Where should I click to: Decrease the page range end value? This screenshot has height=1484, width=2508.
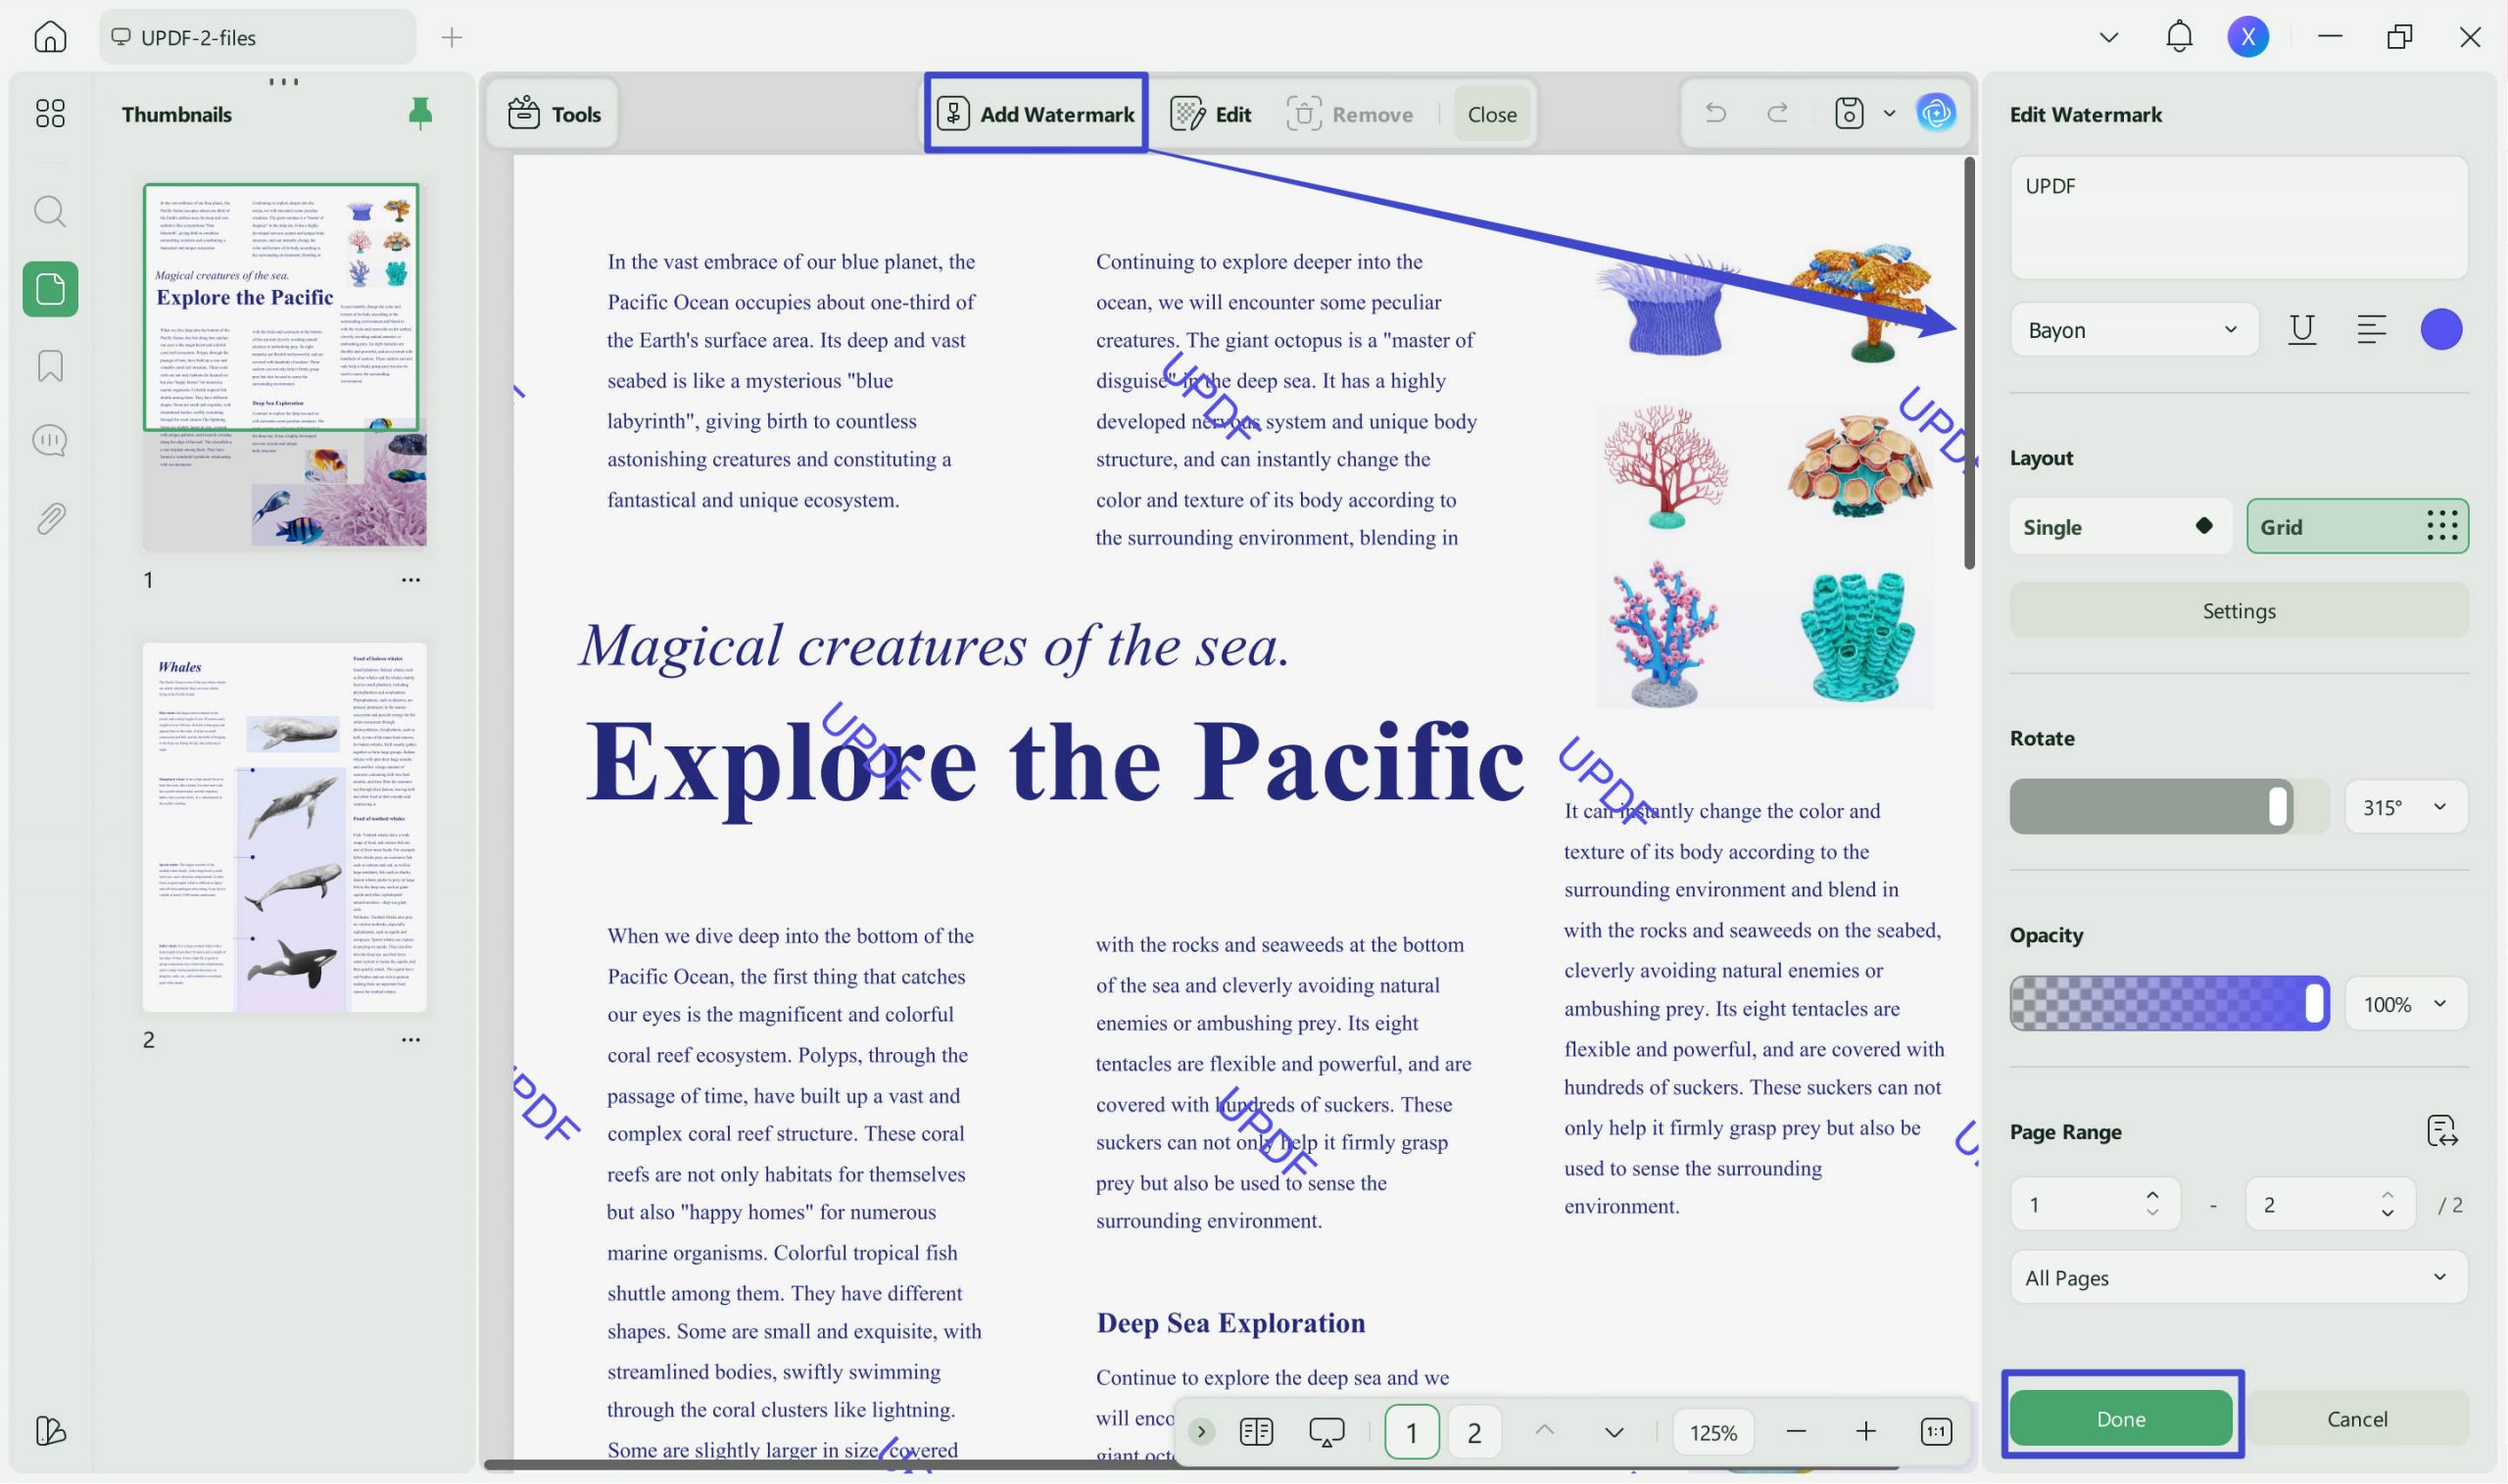pyautogui.click(x=2387, y=1213)
